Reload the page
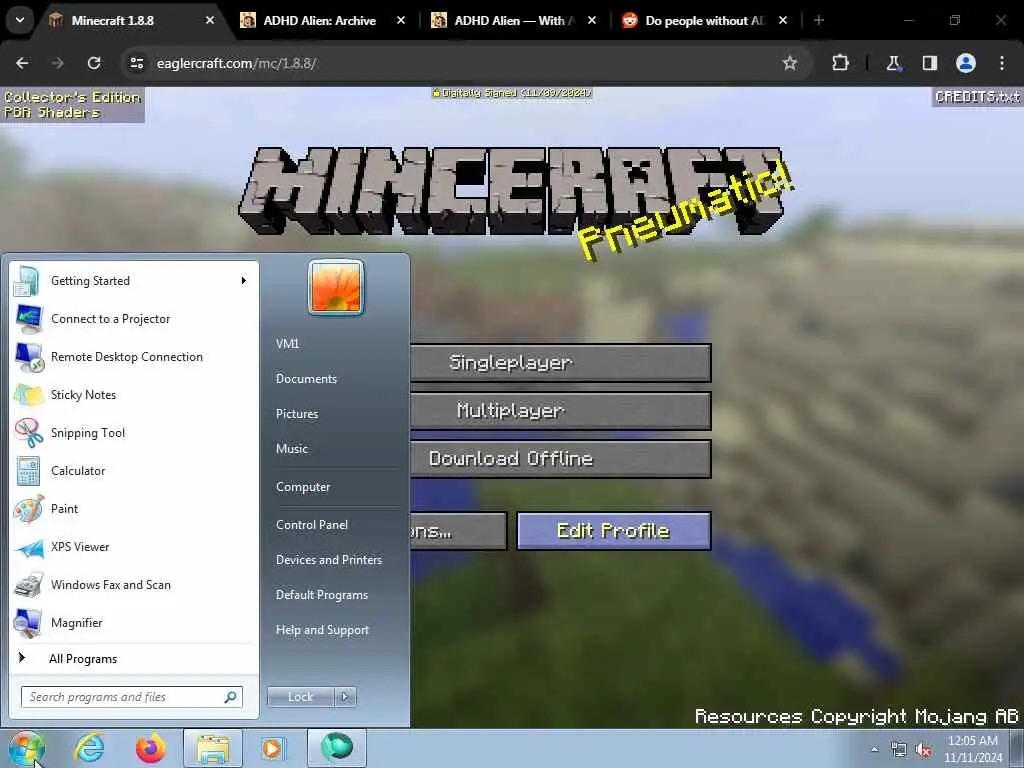The image size is (1024, 768). click(94, 63)
